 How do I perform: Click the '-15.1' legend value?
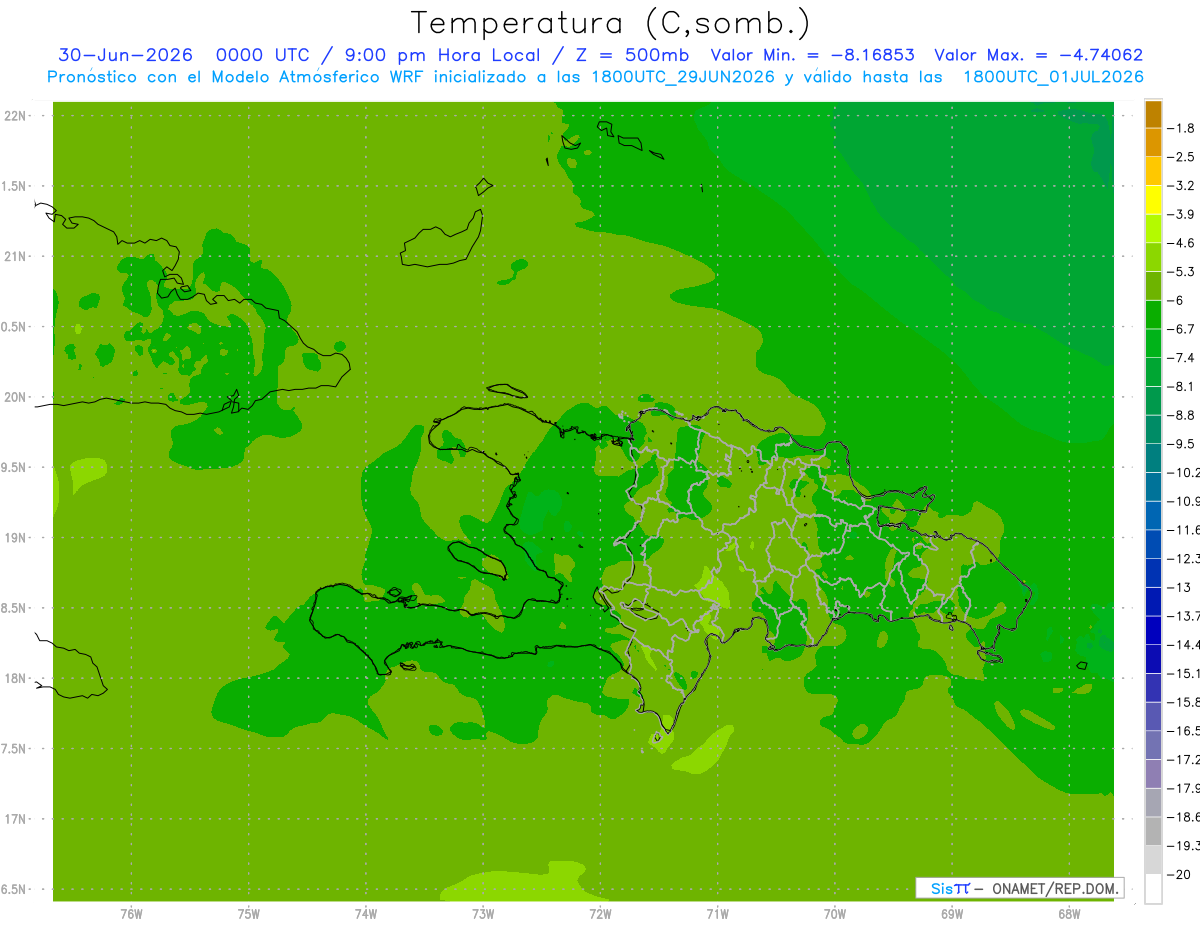(x=1183, y=673)
